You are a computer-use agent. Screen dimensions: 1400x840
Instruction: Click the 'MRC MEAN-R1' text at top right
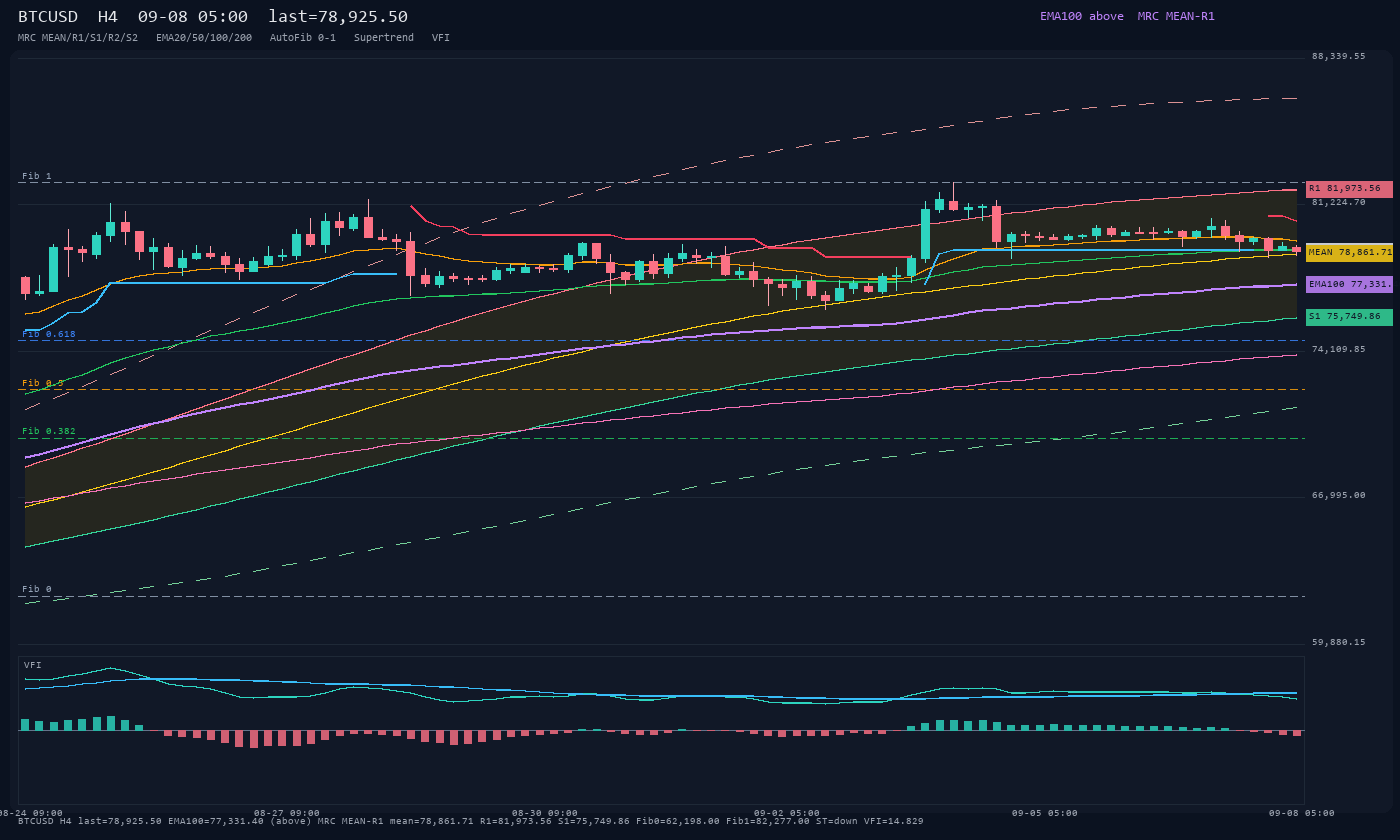pos(1176,16)
